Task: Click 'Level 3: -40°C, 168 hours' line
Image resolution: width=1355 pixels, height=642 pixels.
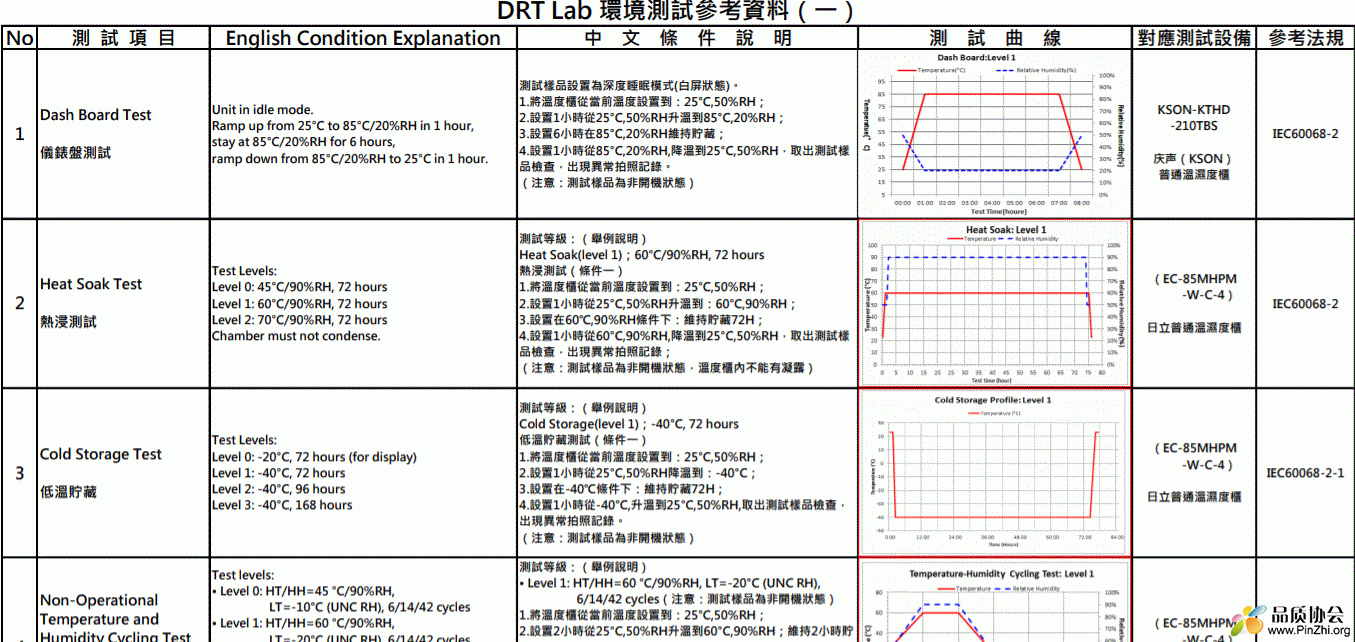Action: [282, 505]
